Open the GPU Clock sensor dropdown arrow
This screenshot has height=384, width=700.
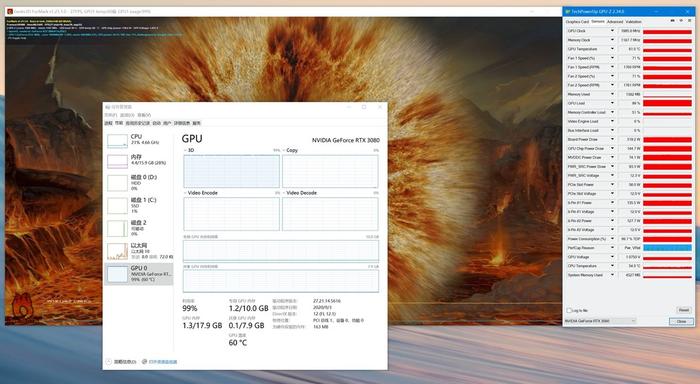click(x=612, y=31)
